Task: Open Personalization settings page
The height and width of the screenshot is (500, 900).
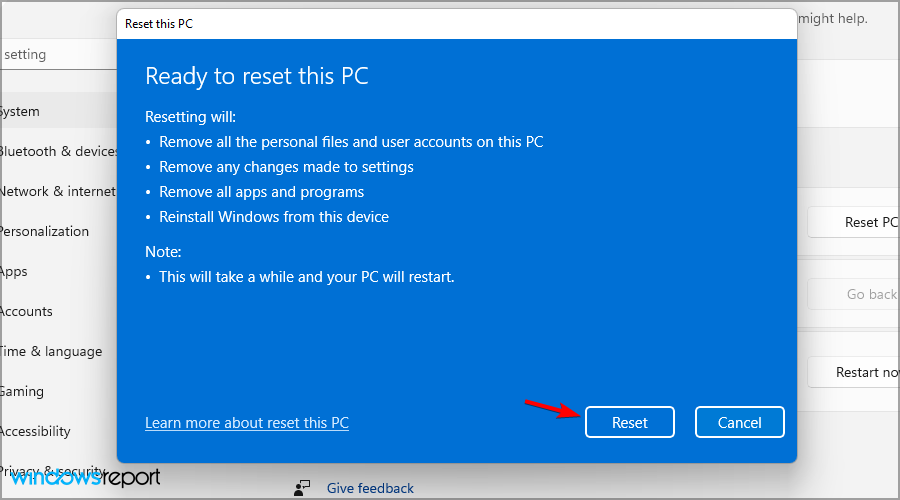Action: point(44,231)
